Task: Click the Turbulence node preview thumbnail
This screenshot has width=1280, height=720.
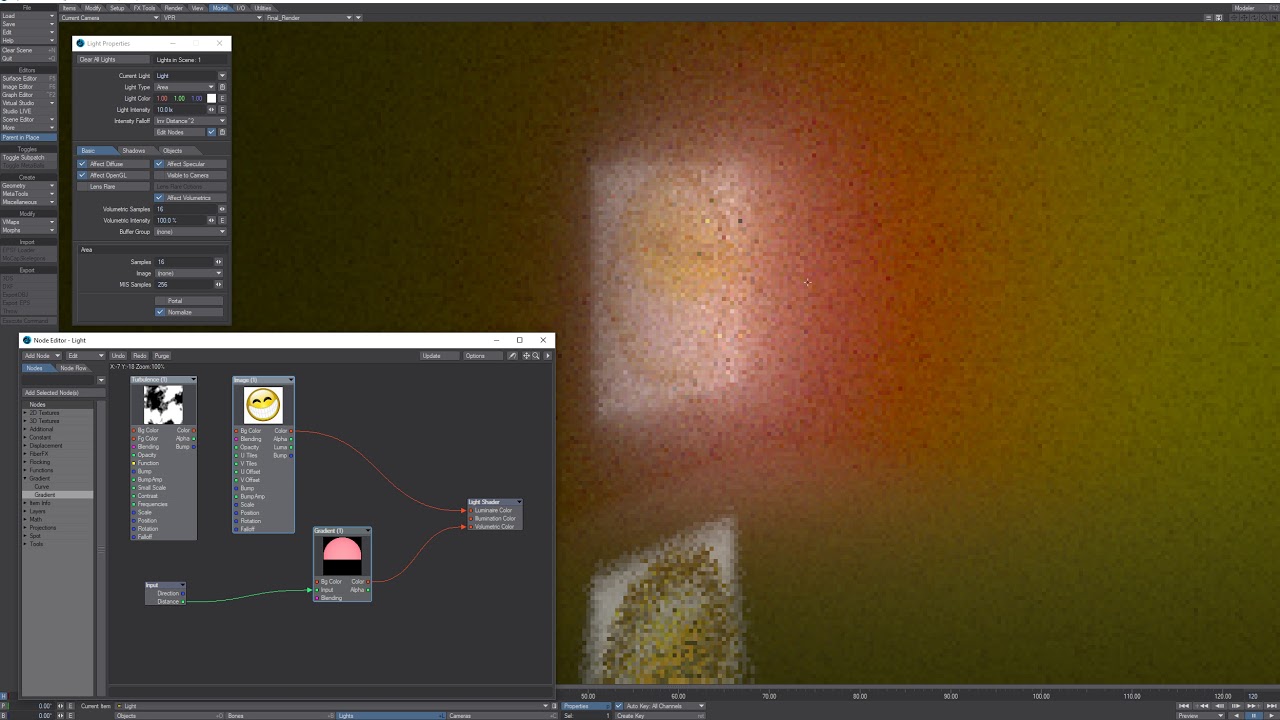Action: [x=163, y=405]
